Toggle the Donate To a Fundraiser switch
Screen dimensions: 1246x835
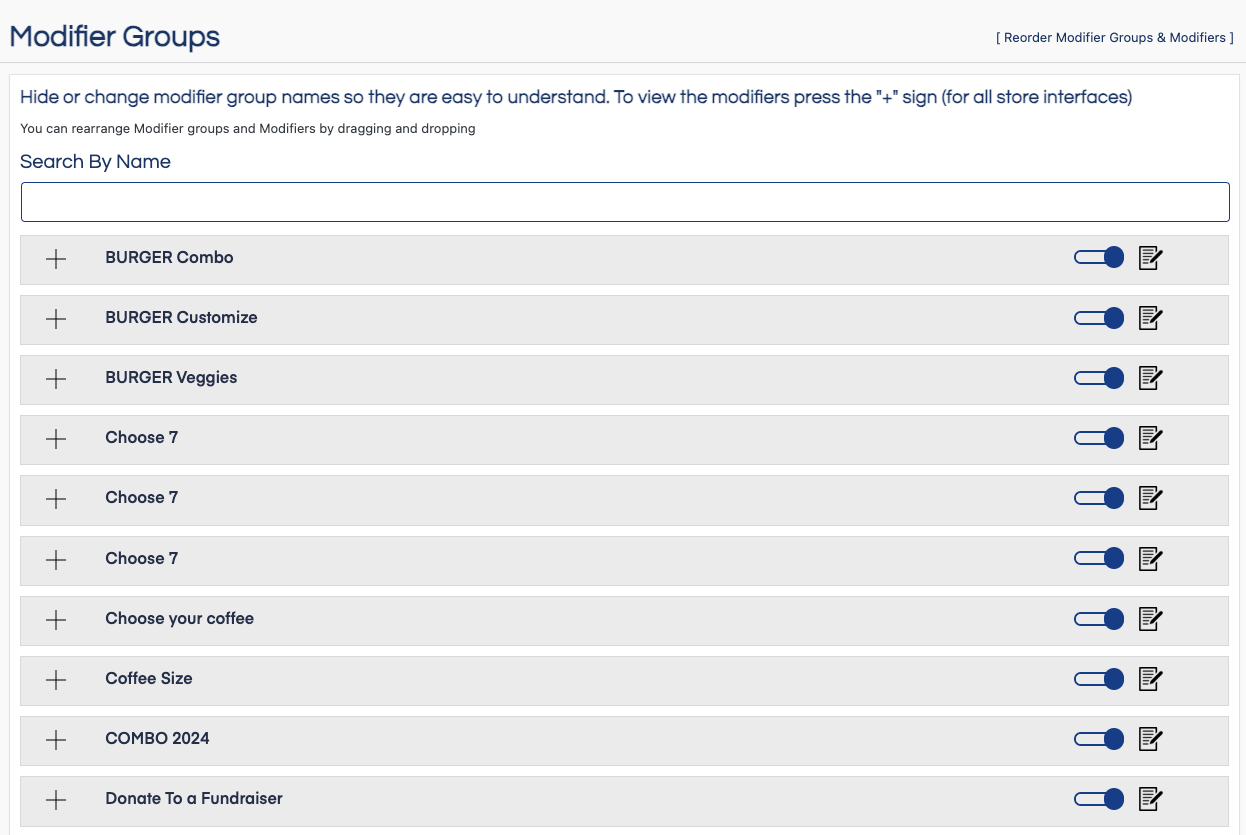pyautogui.click(x=1098, y=799)
